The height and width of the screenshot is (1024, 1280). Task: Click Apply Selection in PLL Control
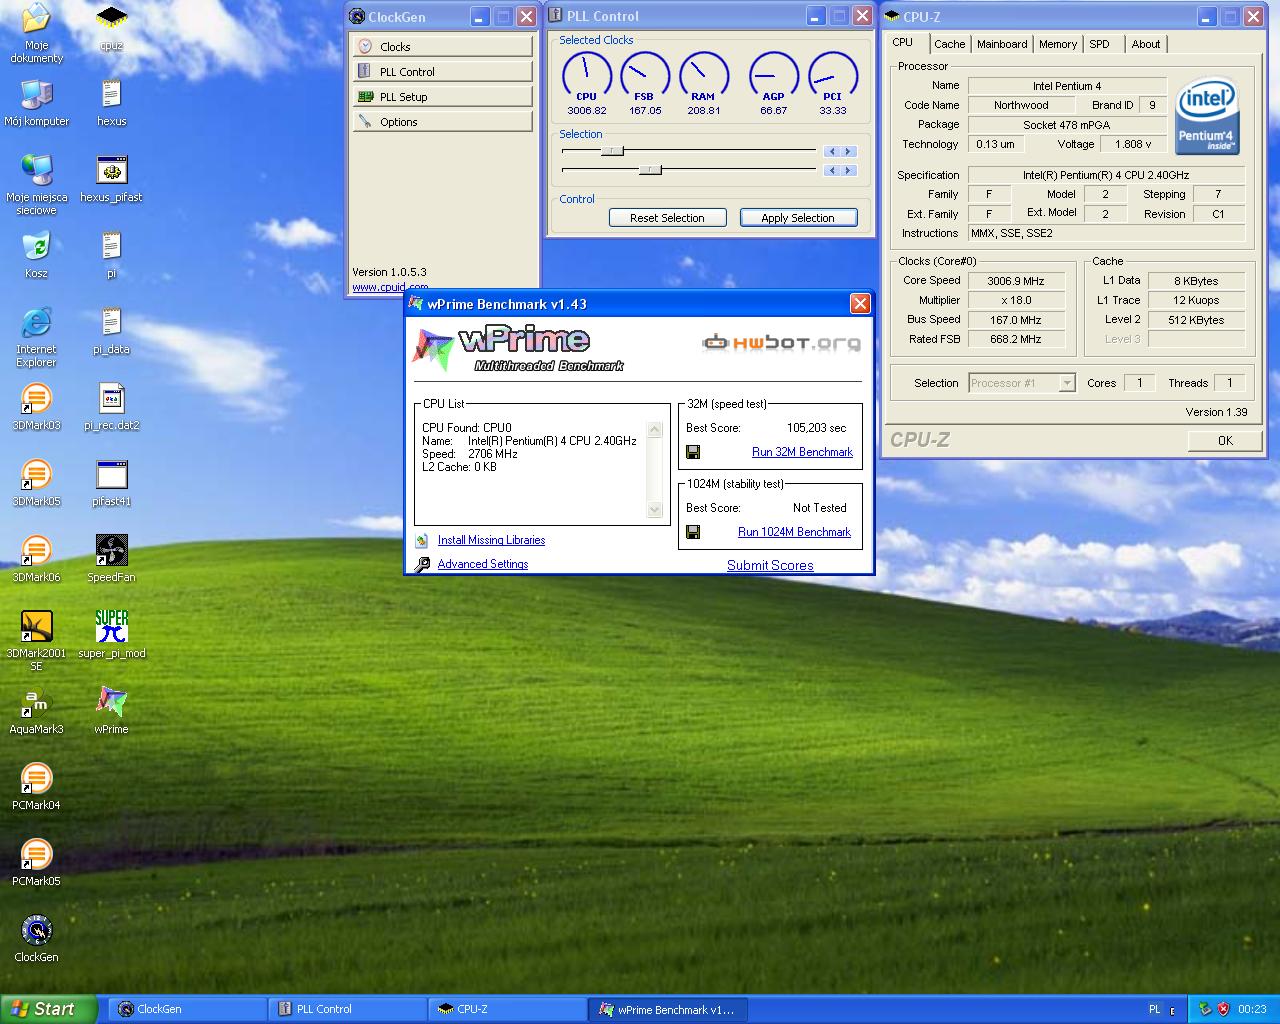[x=798, y=218]
